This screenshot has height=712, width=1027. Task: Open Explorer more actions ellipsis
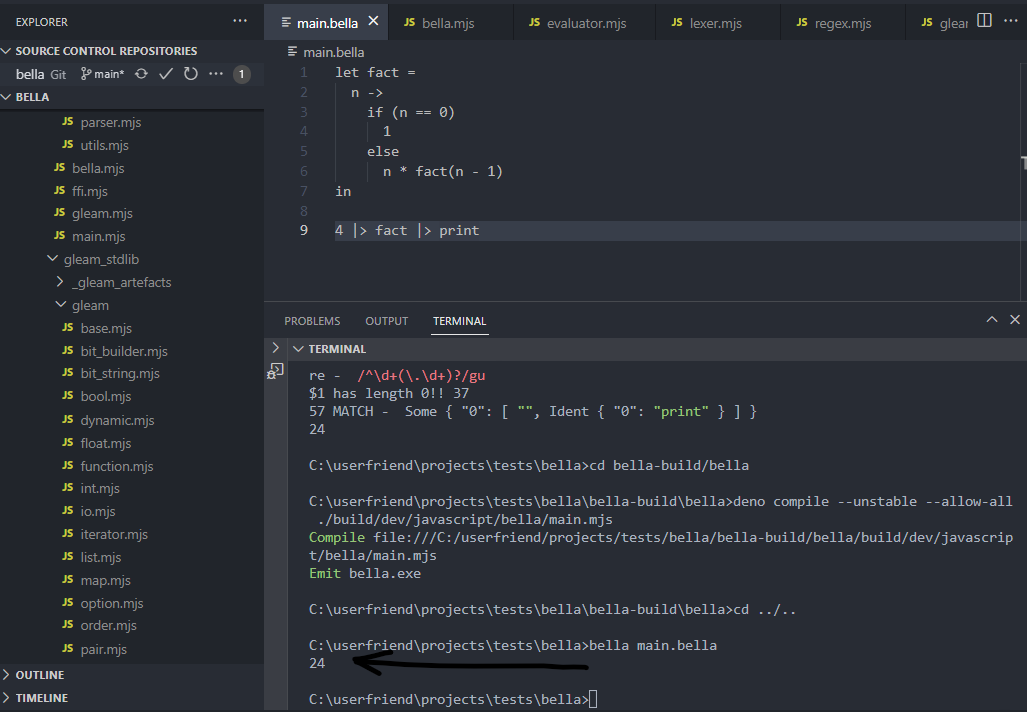240,21
